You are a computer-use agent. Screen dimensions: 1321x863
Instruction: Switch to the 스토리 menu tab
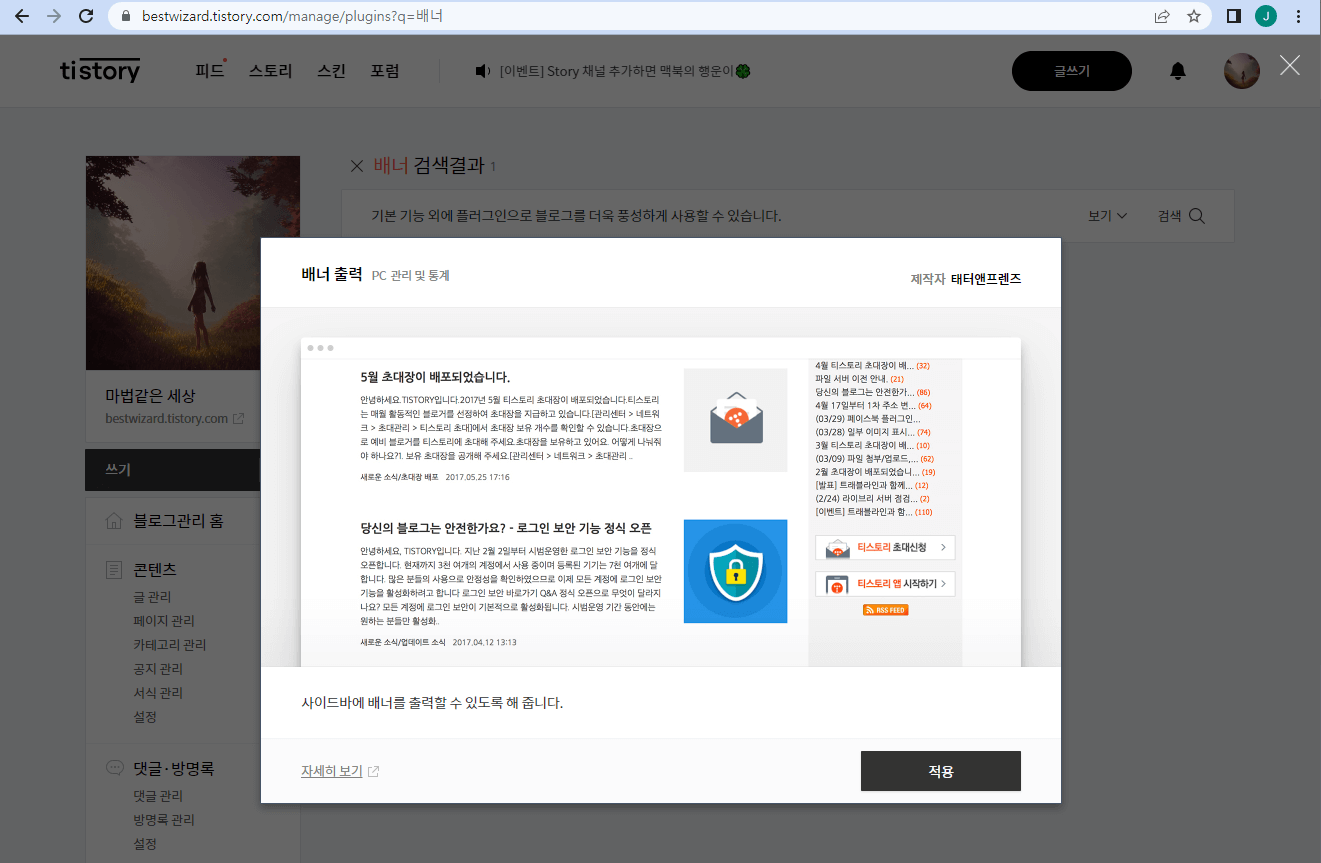click(x=269, y=71)
